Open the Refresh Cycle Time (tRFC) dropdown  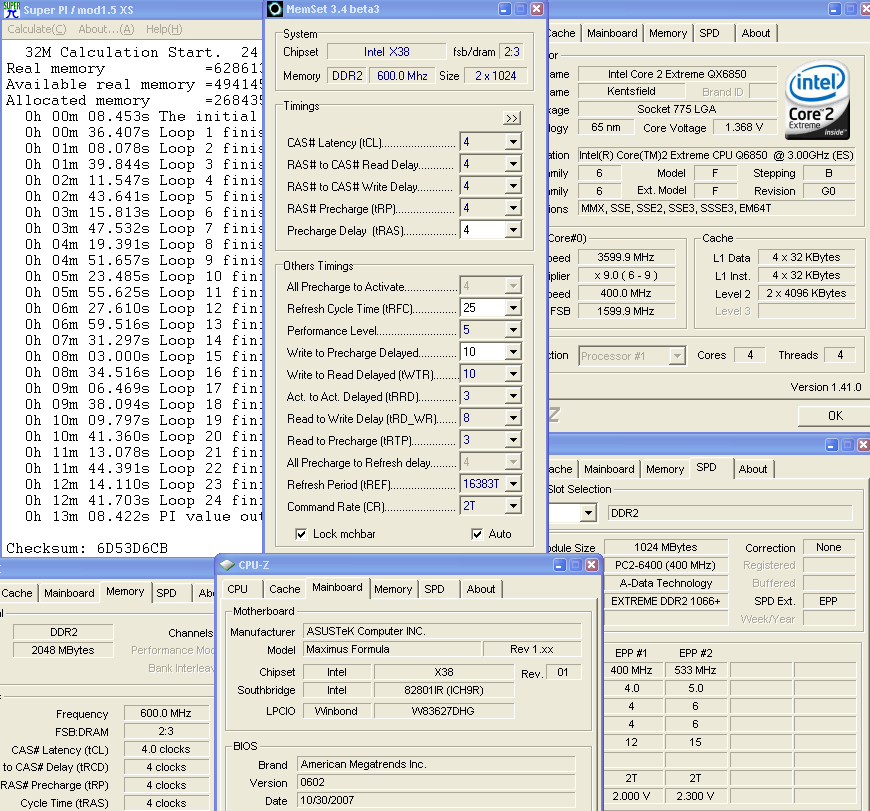tap(513, 308)
